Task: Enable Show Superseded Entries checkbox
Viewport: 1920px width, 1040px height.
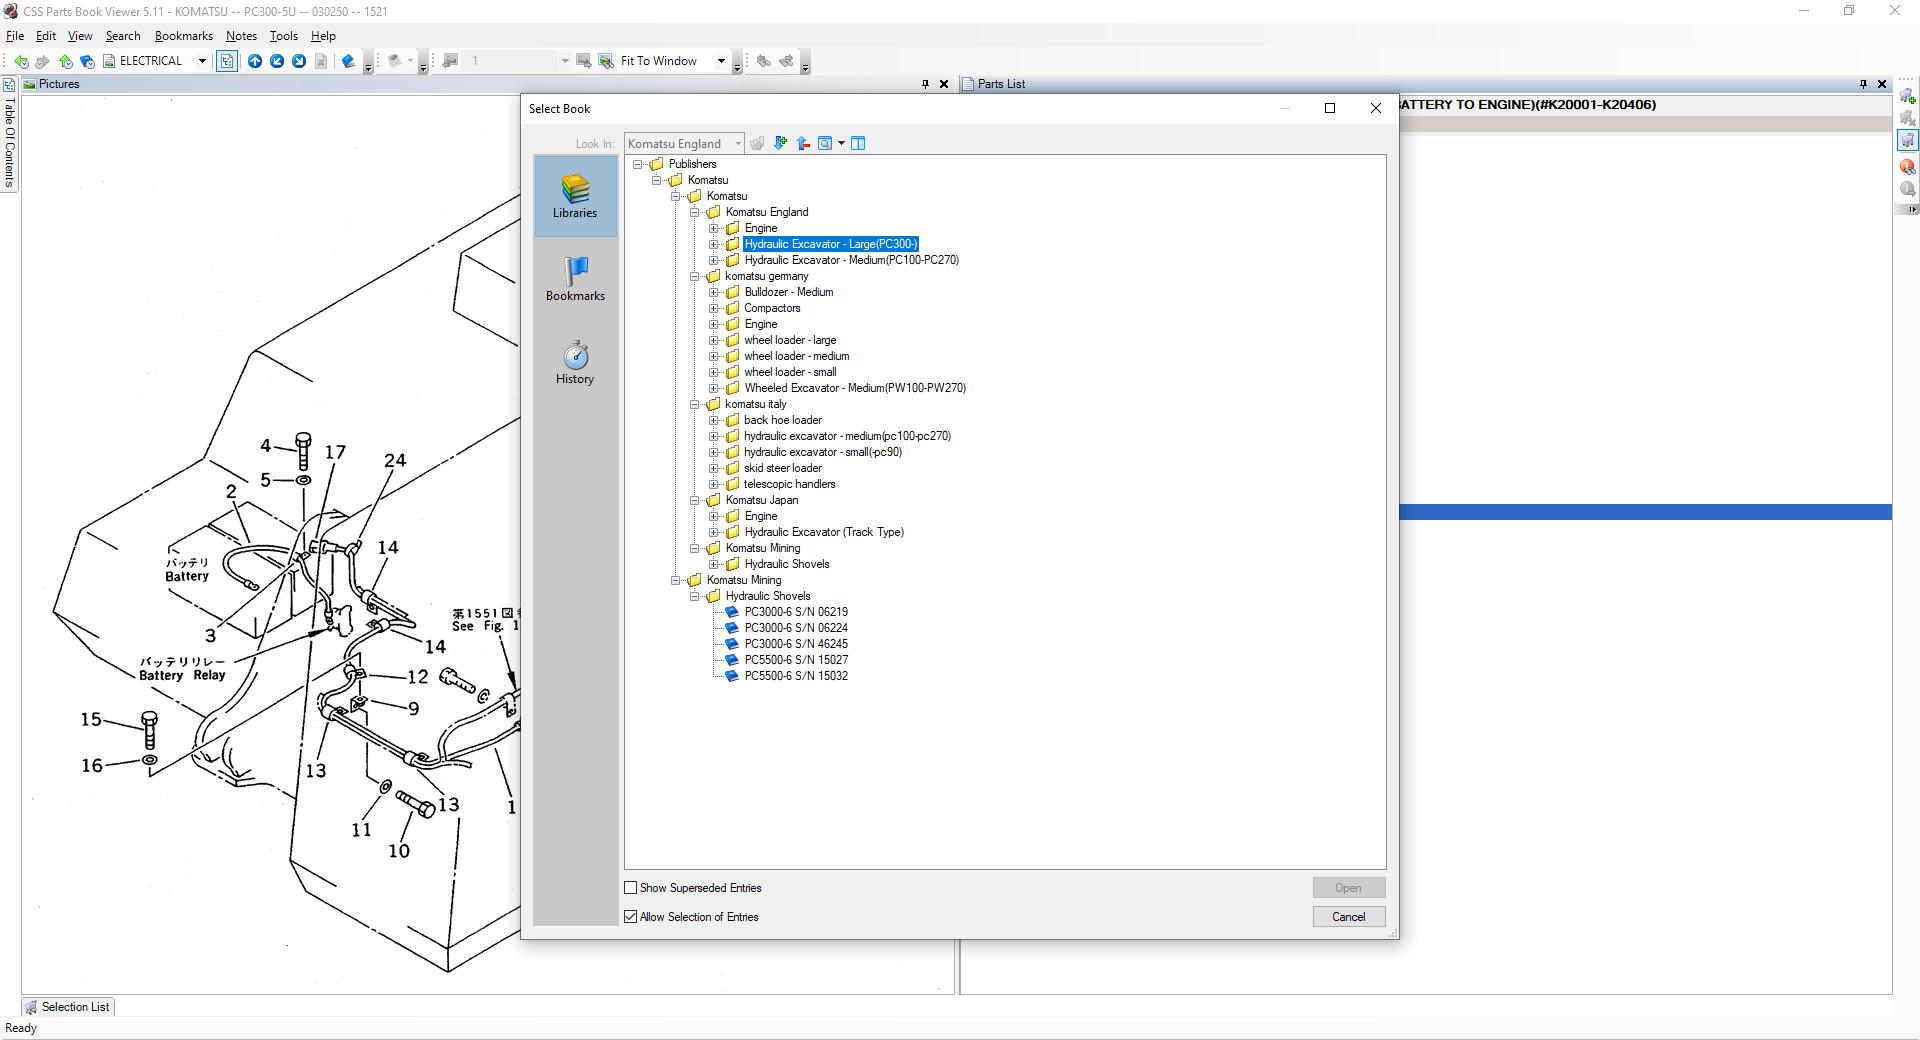Action: click(631, 888)
